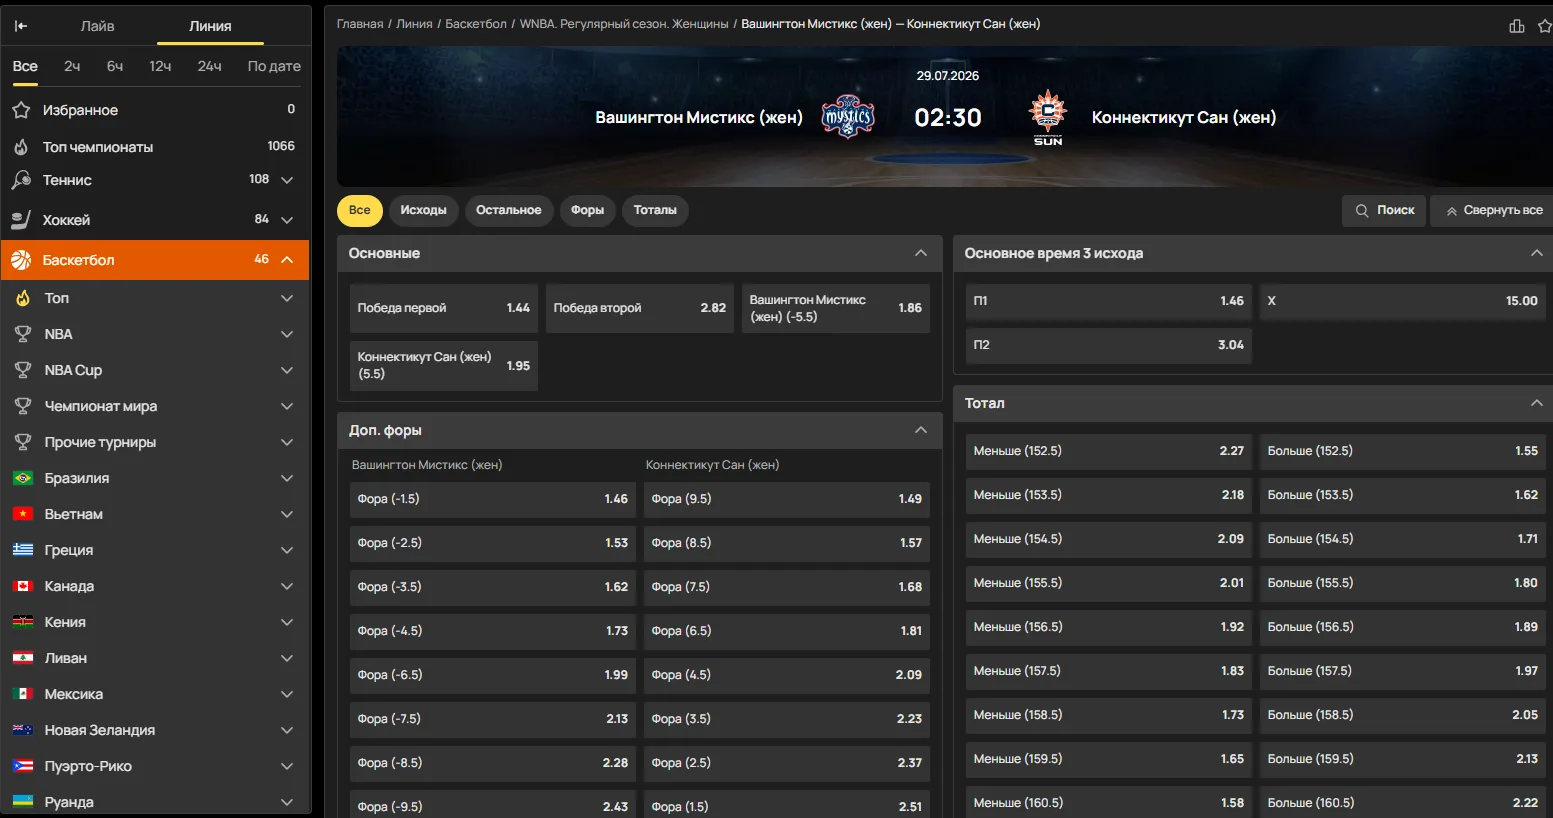1553x818 pixels.
Task: Open the WNBA regular season breadcrumb link
Action: click(624, 24)
